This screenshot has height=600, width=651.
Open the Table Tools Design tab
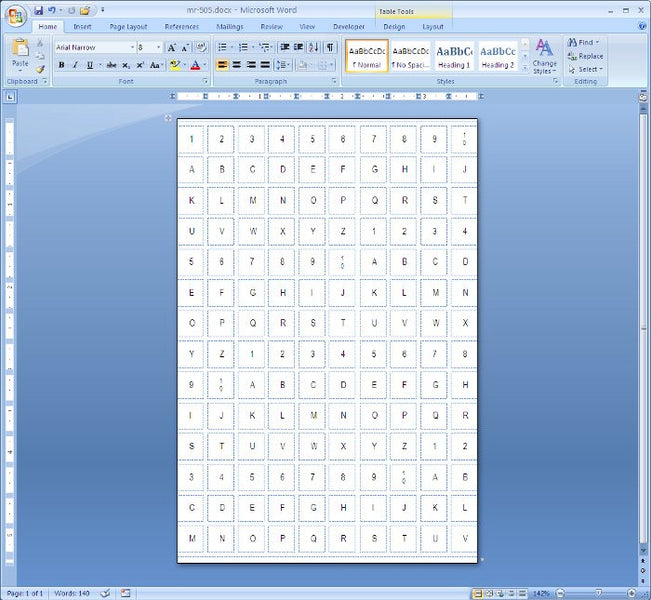(394, 27)
